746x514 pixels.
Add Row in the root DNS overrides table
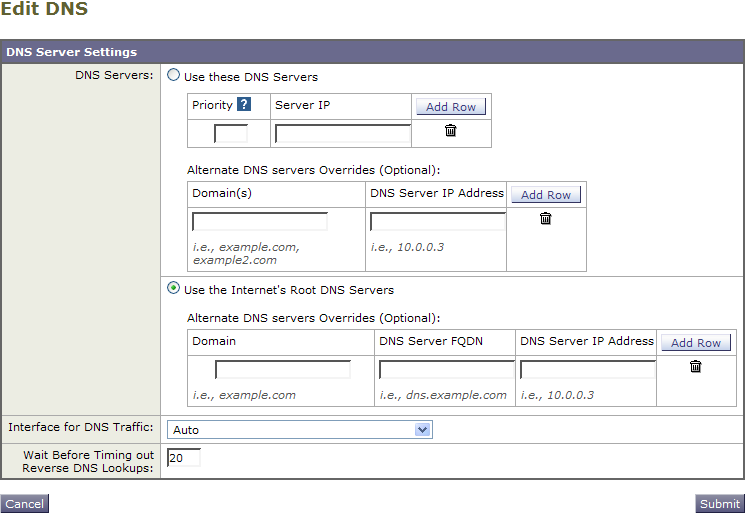[696, 343]
